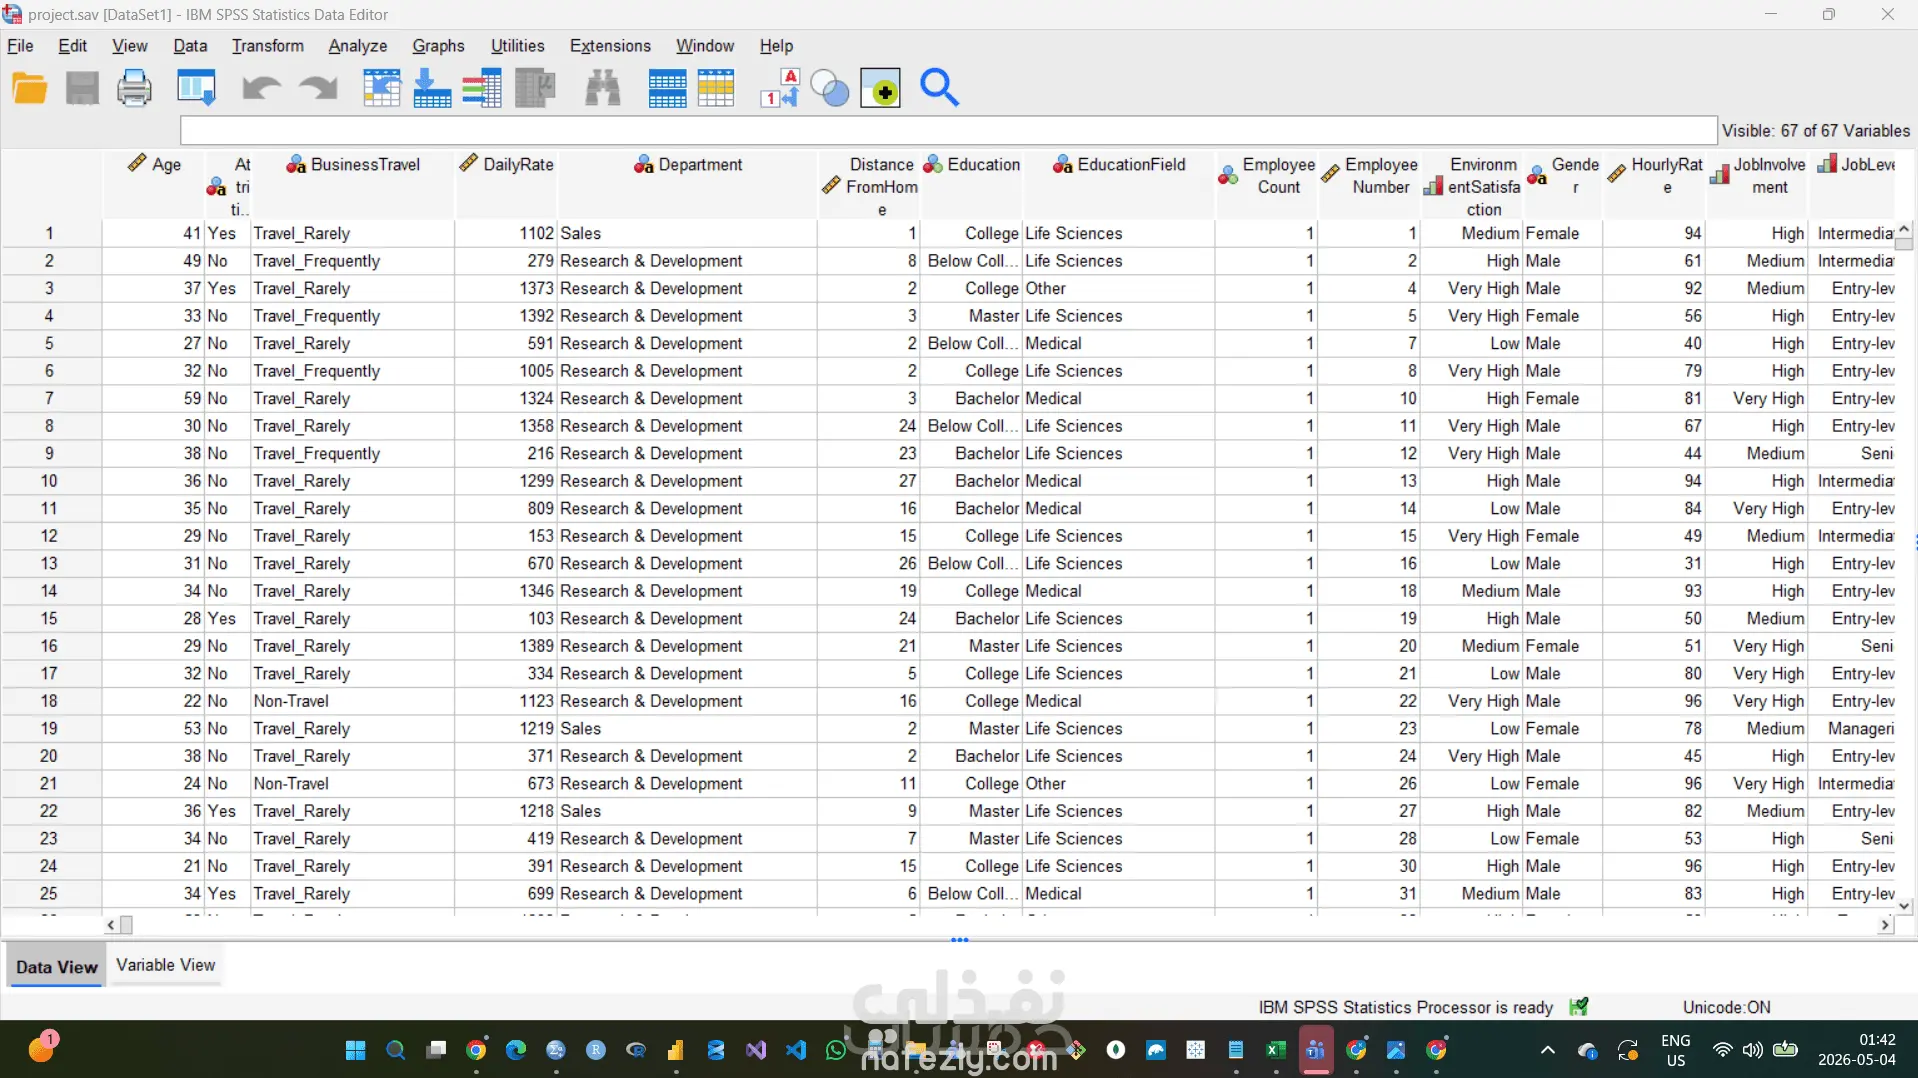Screen dimensions: 1918x1078
Task: Open the Graphs menu
Action: tap(438, 46)
